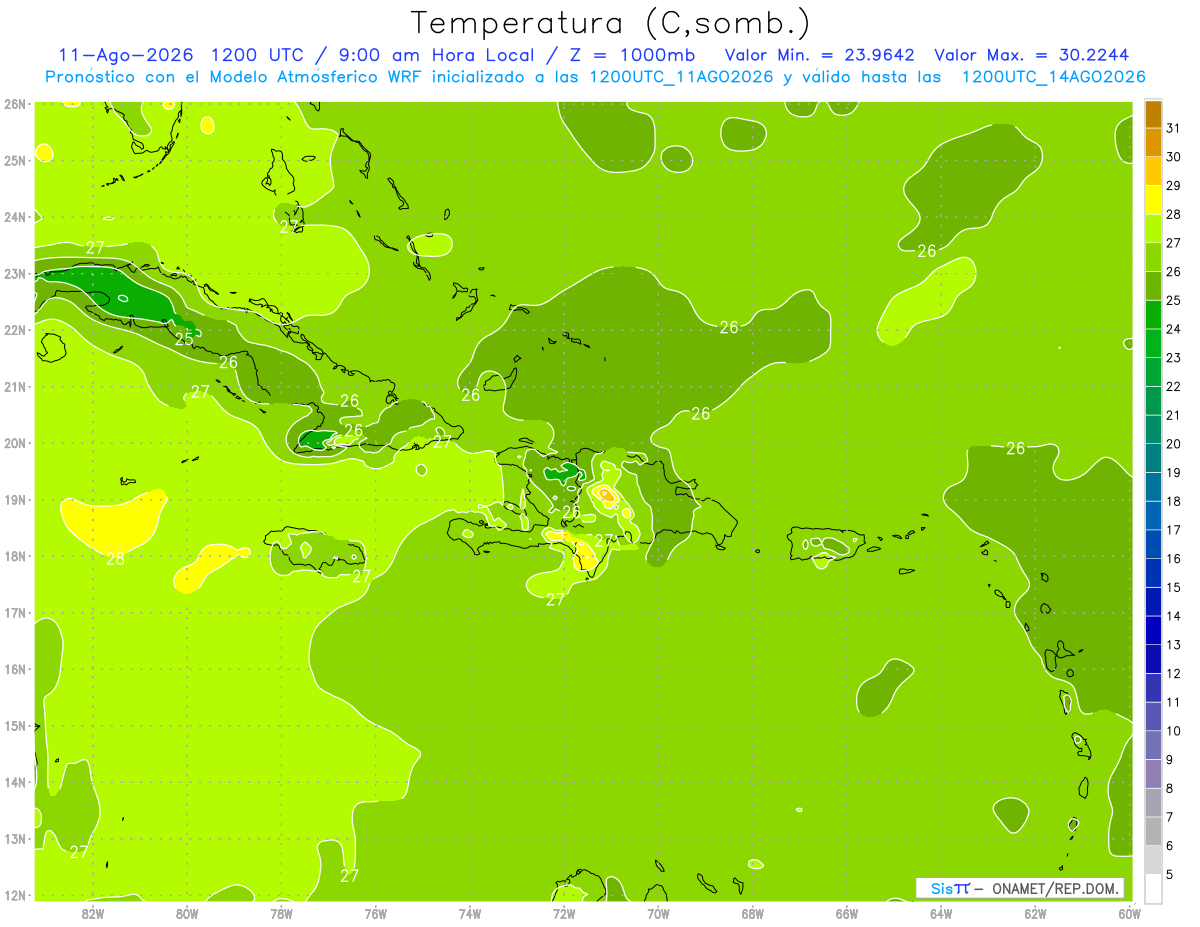Click the latitude axis label 20N
Screen dimensions: 1200x927
[x=15, y=443]
